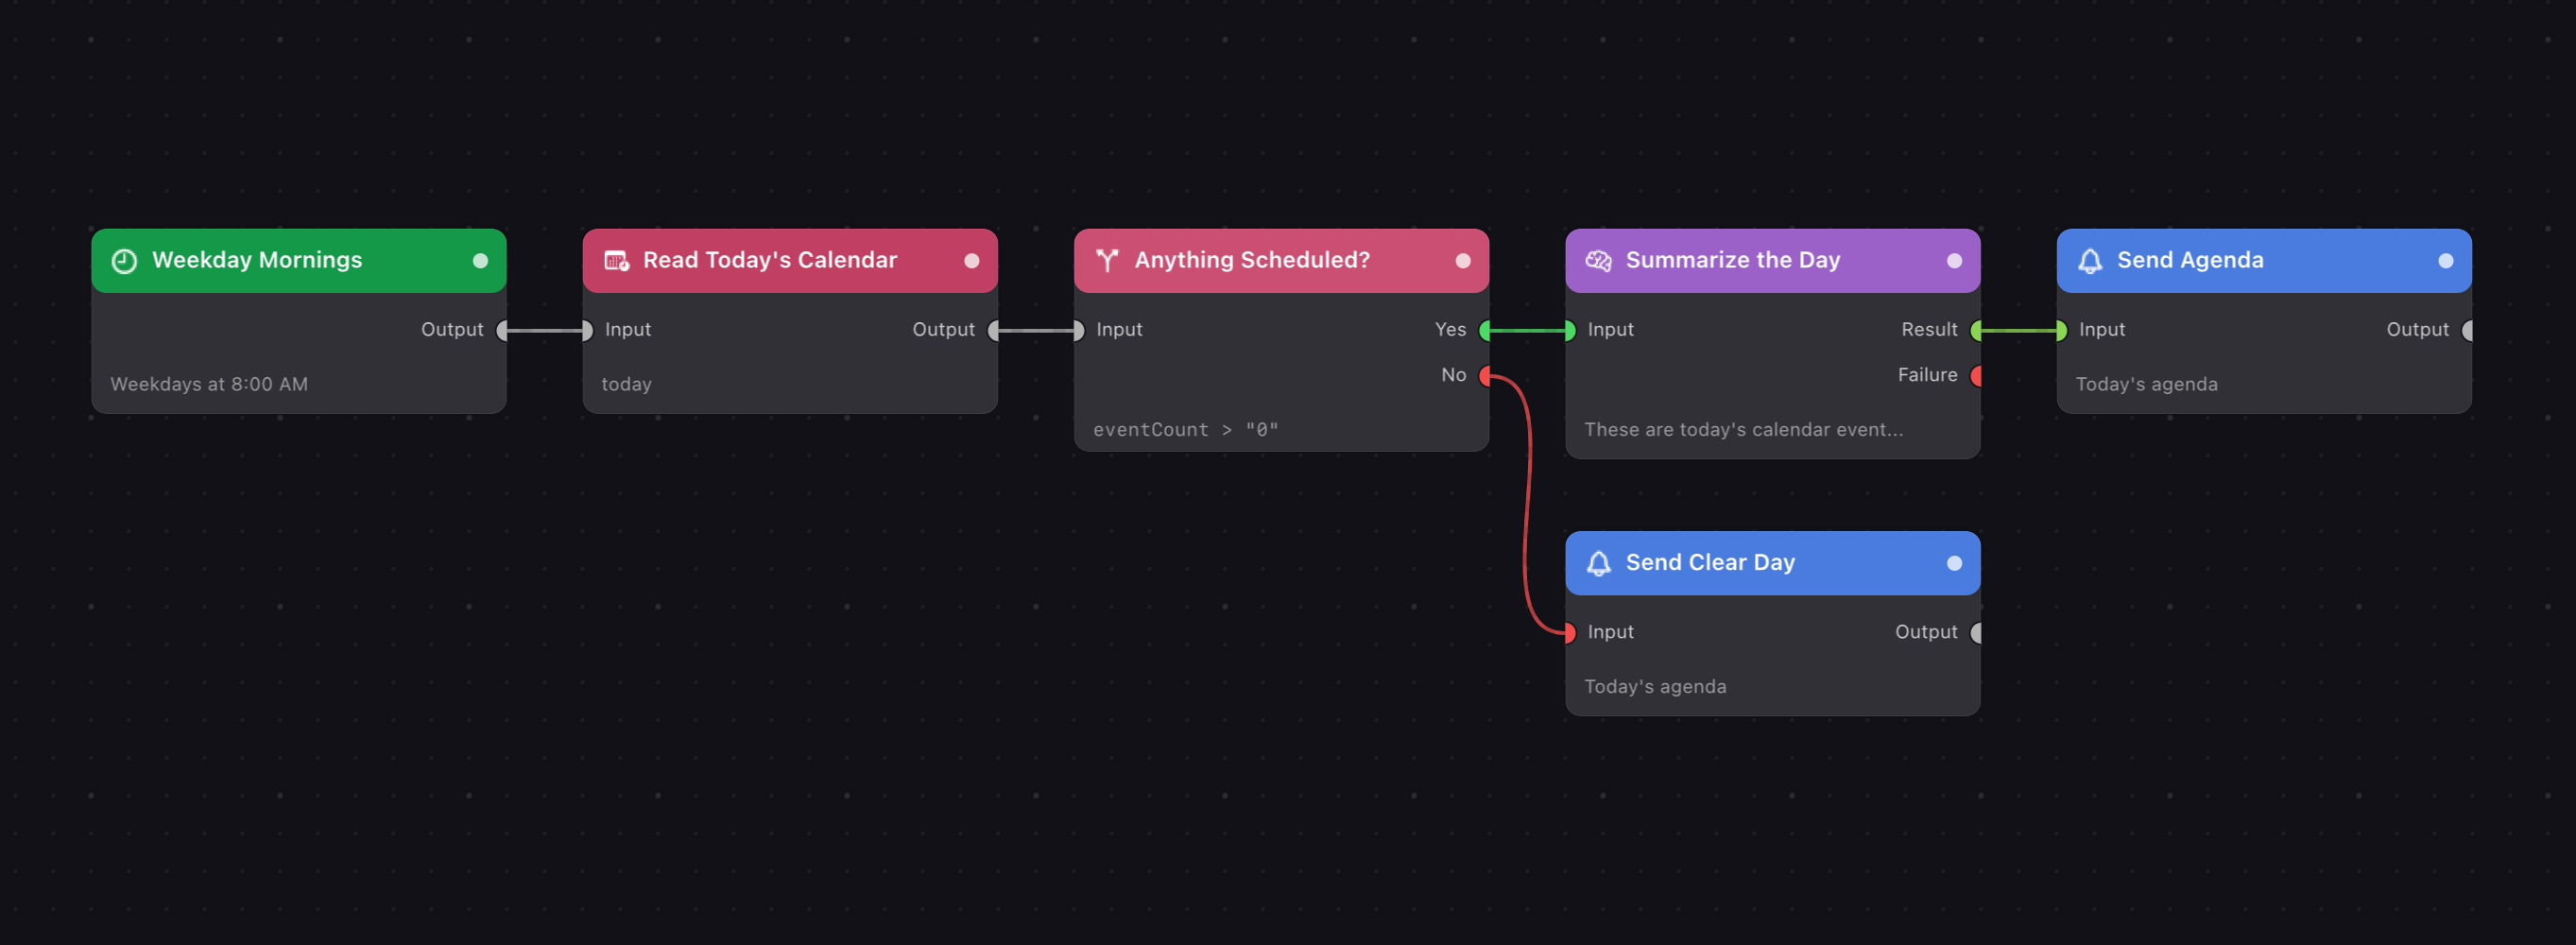Click the green wire from Result to Send Agenda
Viewport: 2576px width, 945px height.
click(2019, 330)
